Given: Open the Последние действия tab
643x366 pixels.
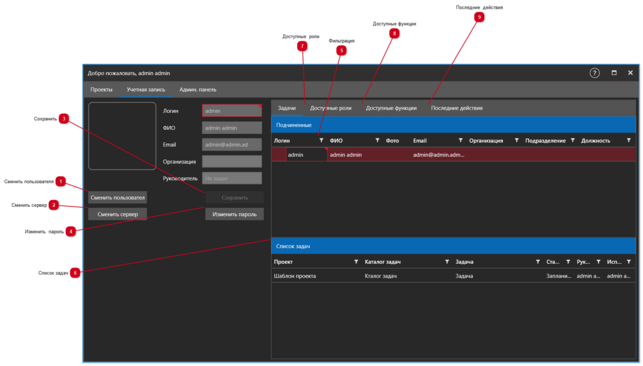Looking at the screenshot, I should tap(456, 108).
